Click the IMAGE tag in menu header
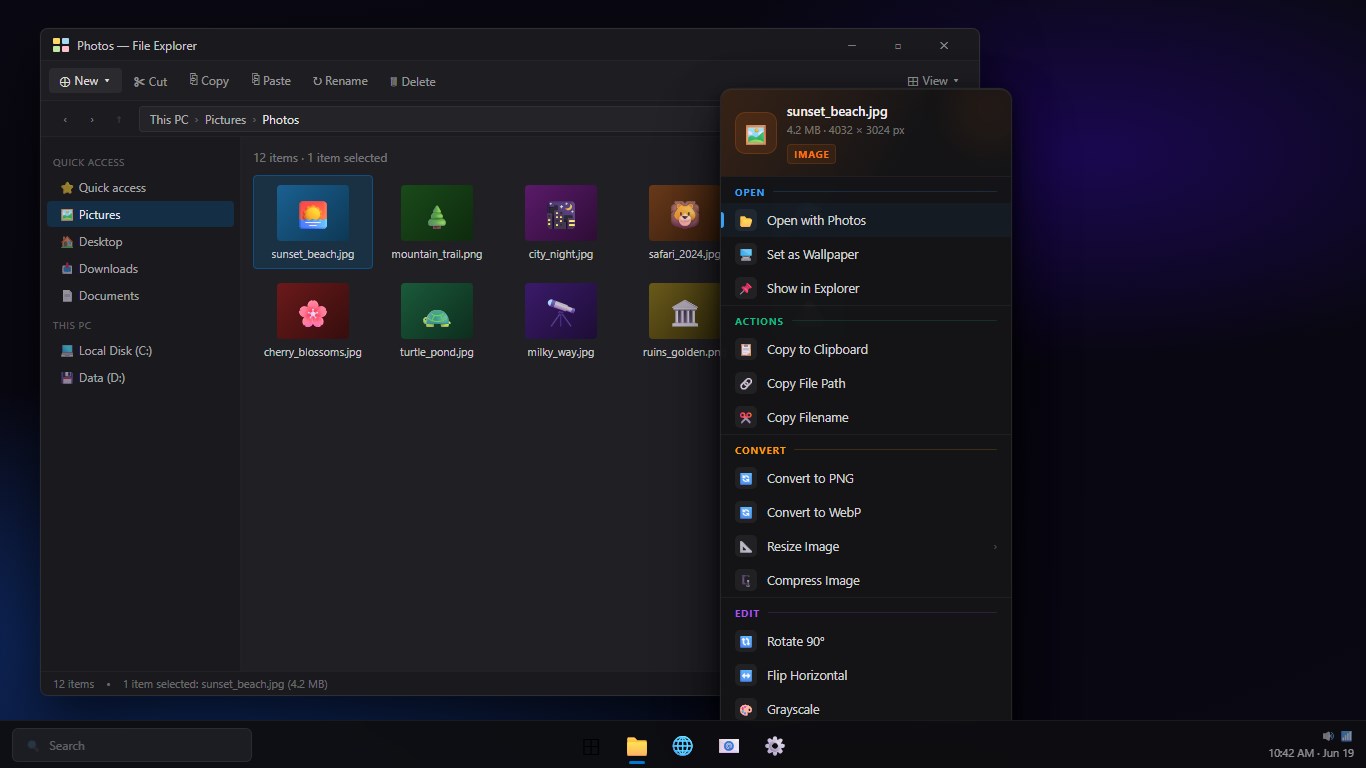The height and width of the screenshot is (768, 1366). click(811, 155)
